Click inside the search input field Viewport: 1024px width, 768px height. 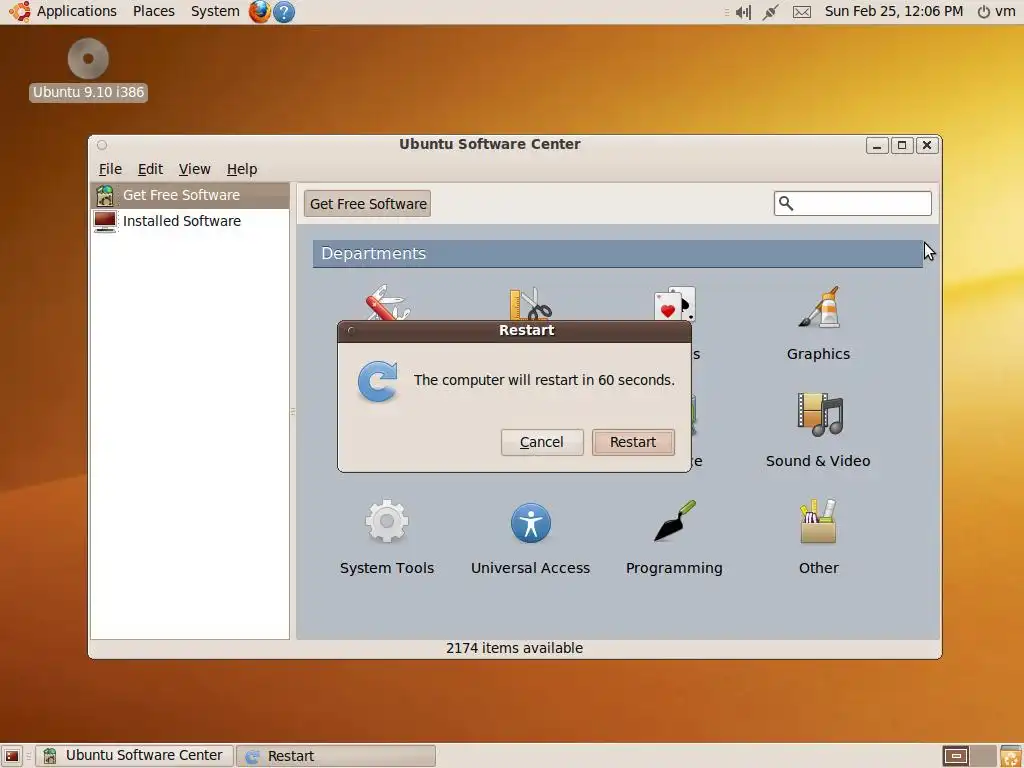click(x=853, y=204)
